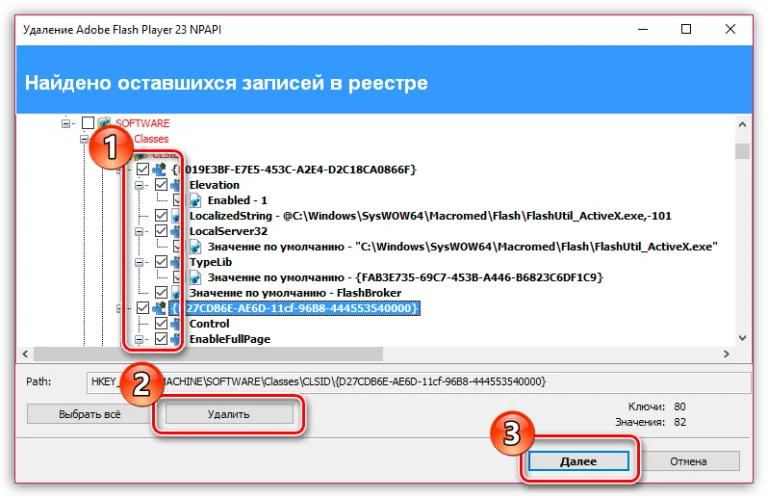Click the Выбрать всё button
768x498 pixels.
pos(89,414)
